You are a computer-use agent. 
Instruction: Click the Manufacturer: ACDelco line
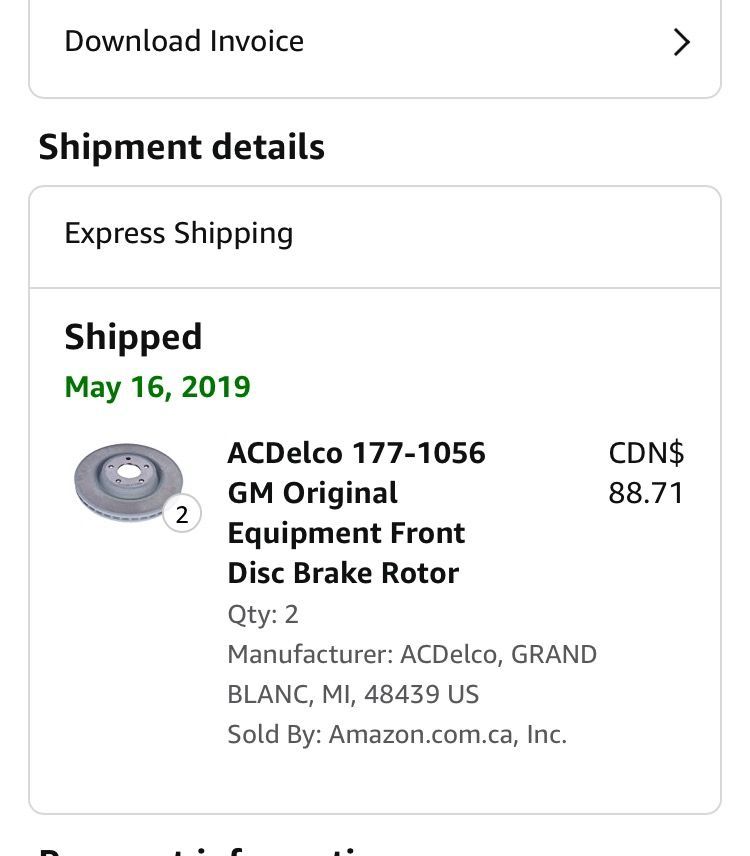[411, 654]
